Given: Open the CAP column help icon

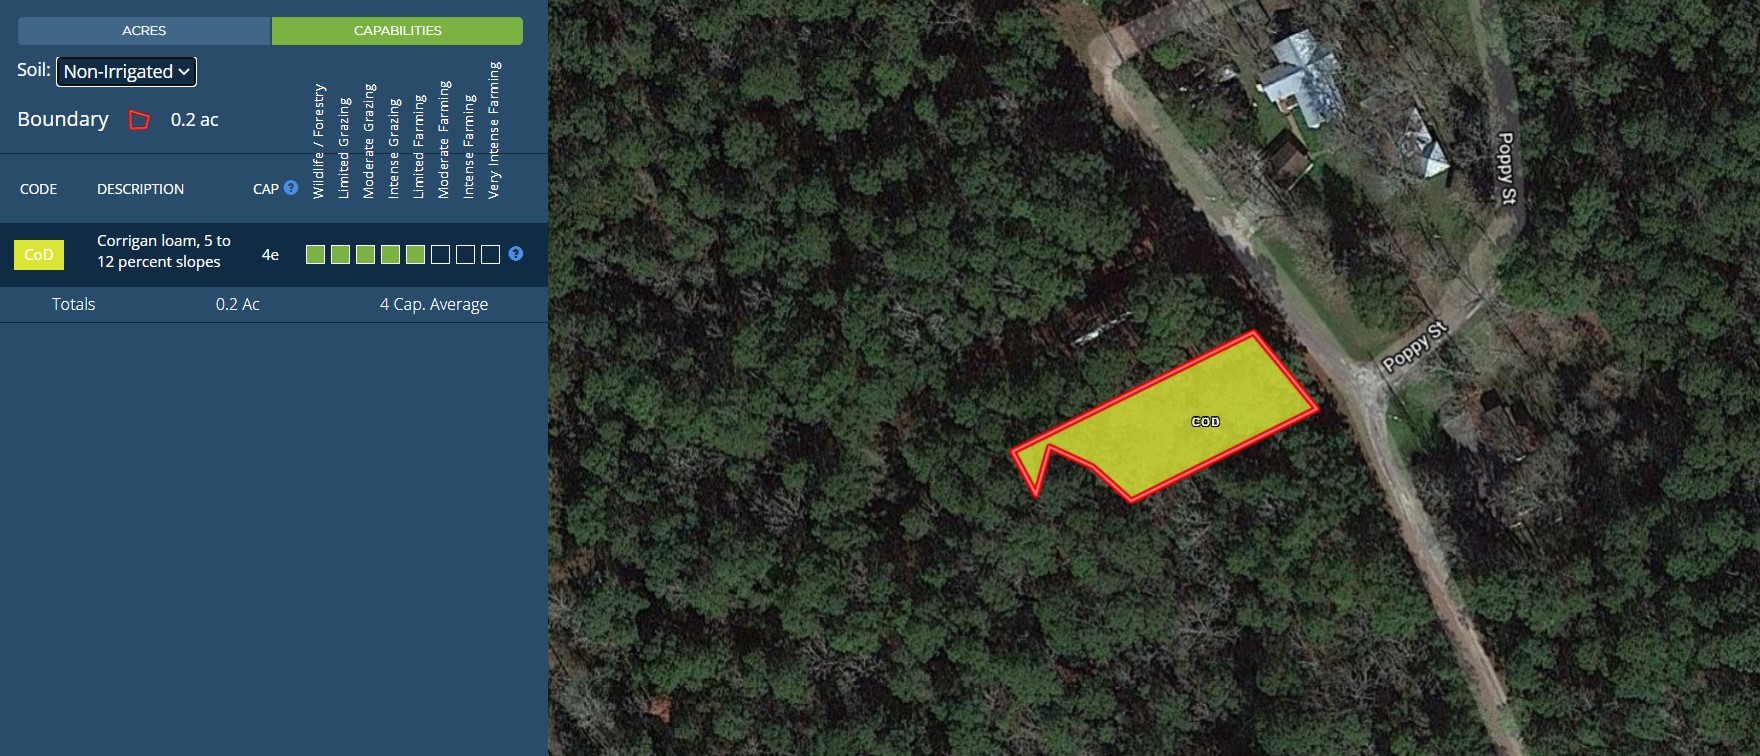Looking at the screenshot, I should (x=291, y=187).
